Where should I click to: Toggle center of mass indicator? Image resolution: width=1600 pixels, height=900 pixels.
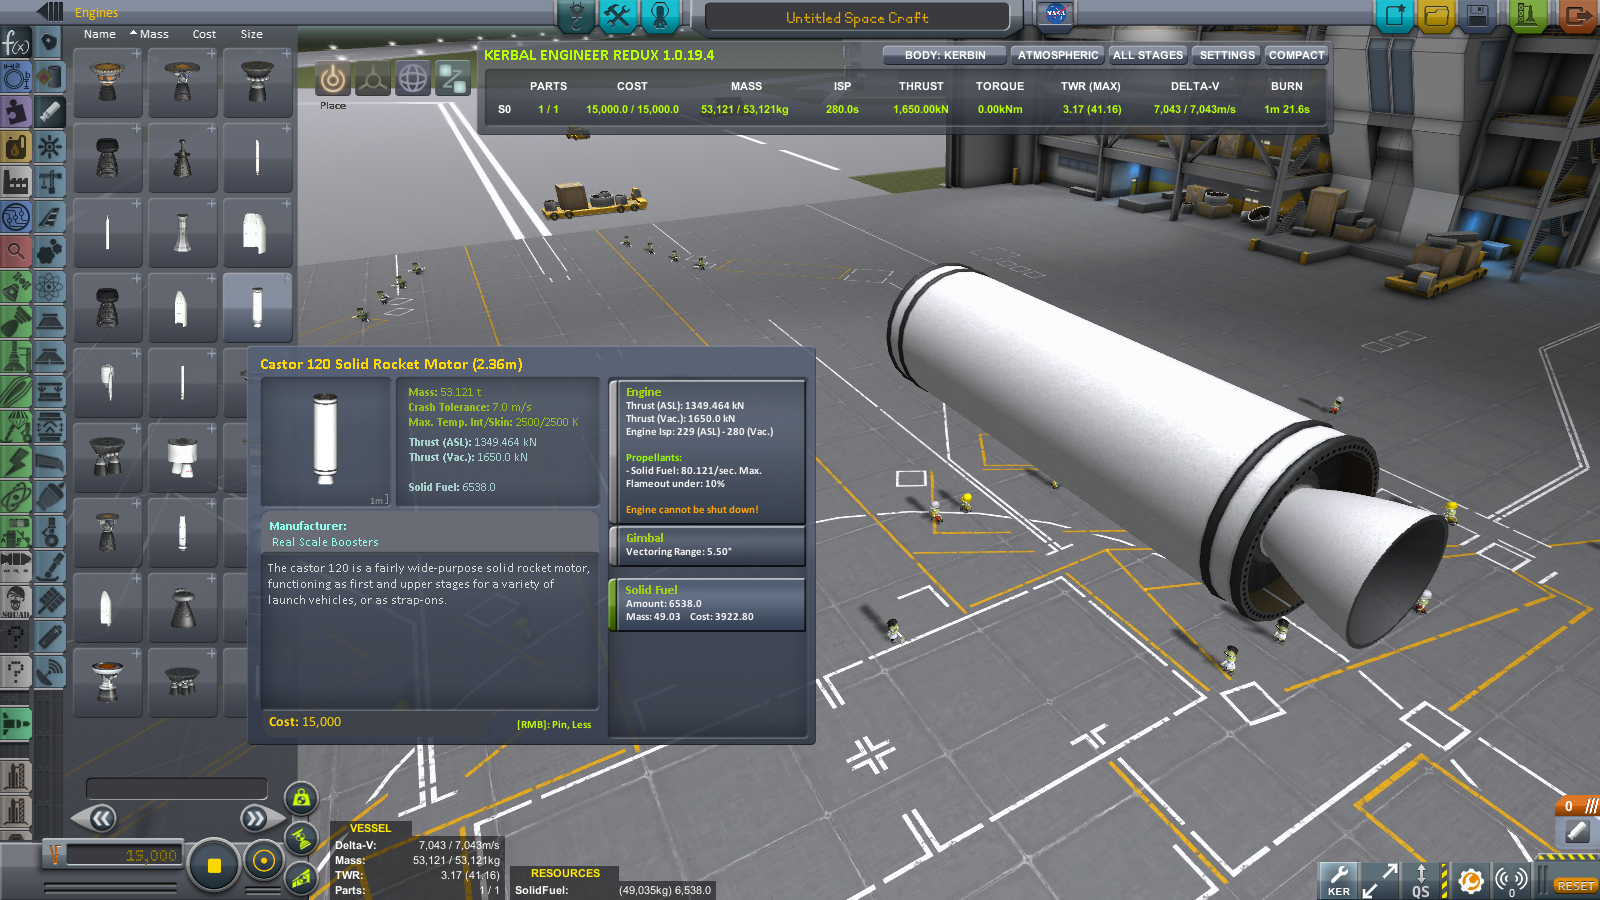(302, 798)
